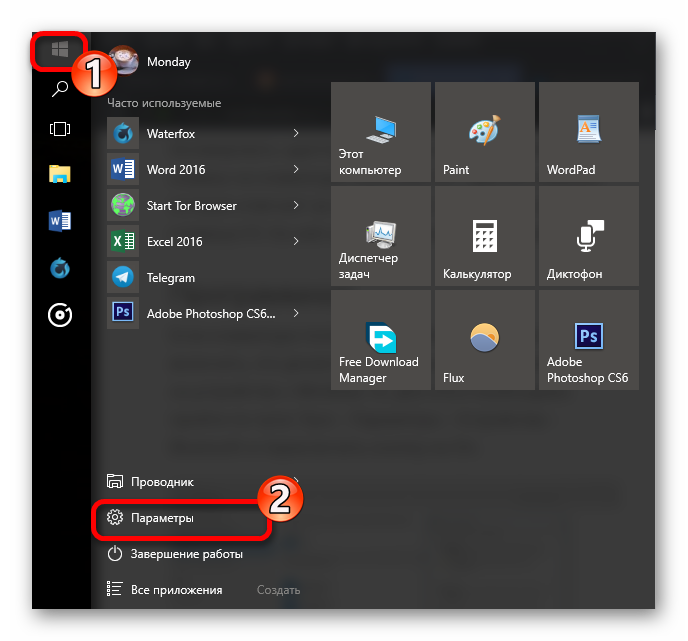The image size is (688, 641).
Task: Open search via the magnifier icon
Action: coord(60,89)
